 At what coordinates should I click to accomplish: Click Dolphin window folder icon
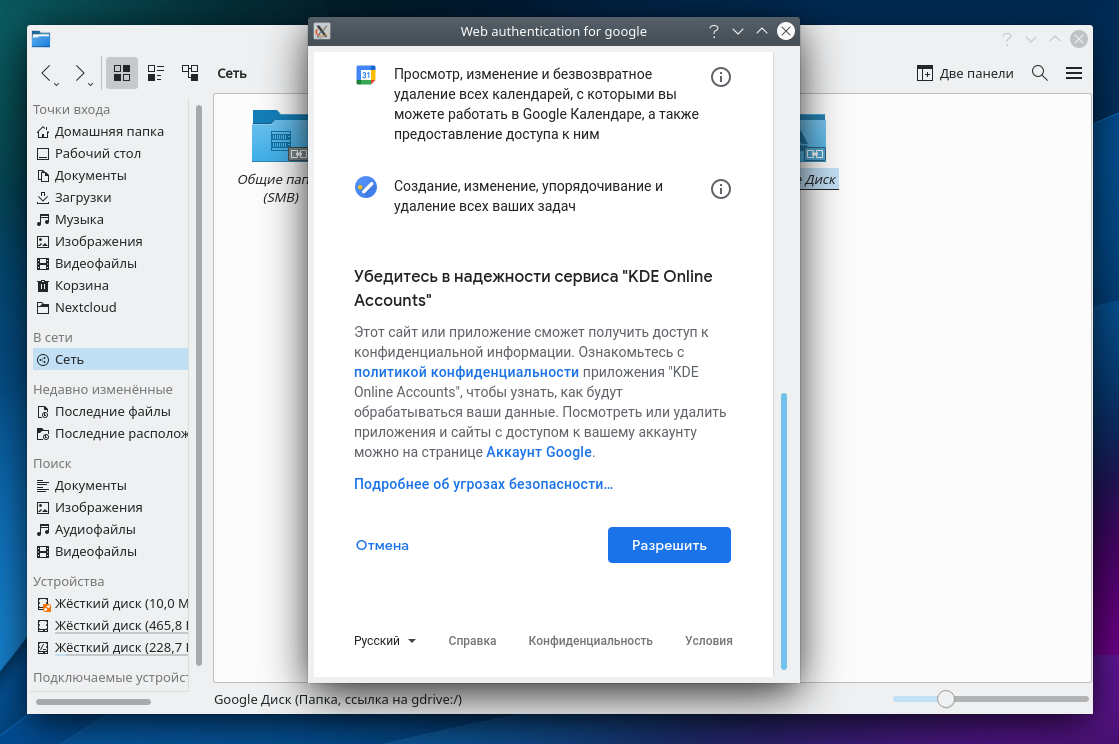point(41,39)
